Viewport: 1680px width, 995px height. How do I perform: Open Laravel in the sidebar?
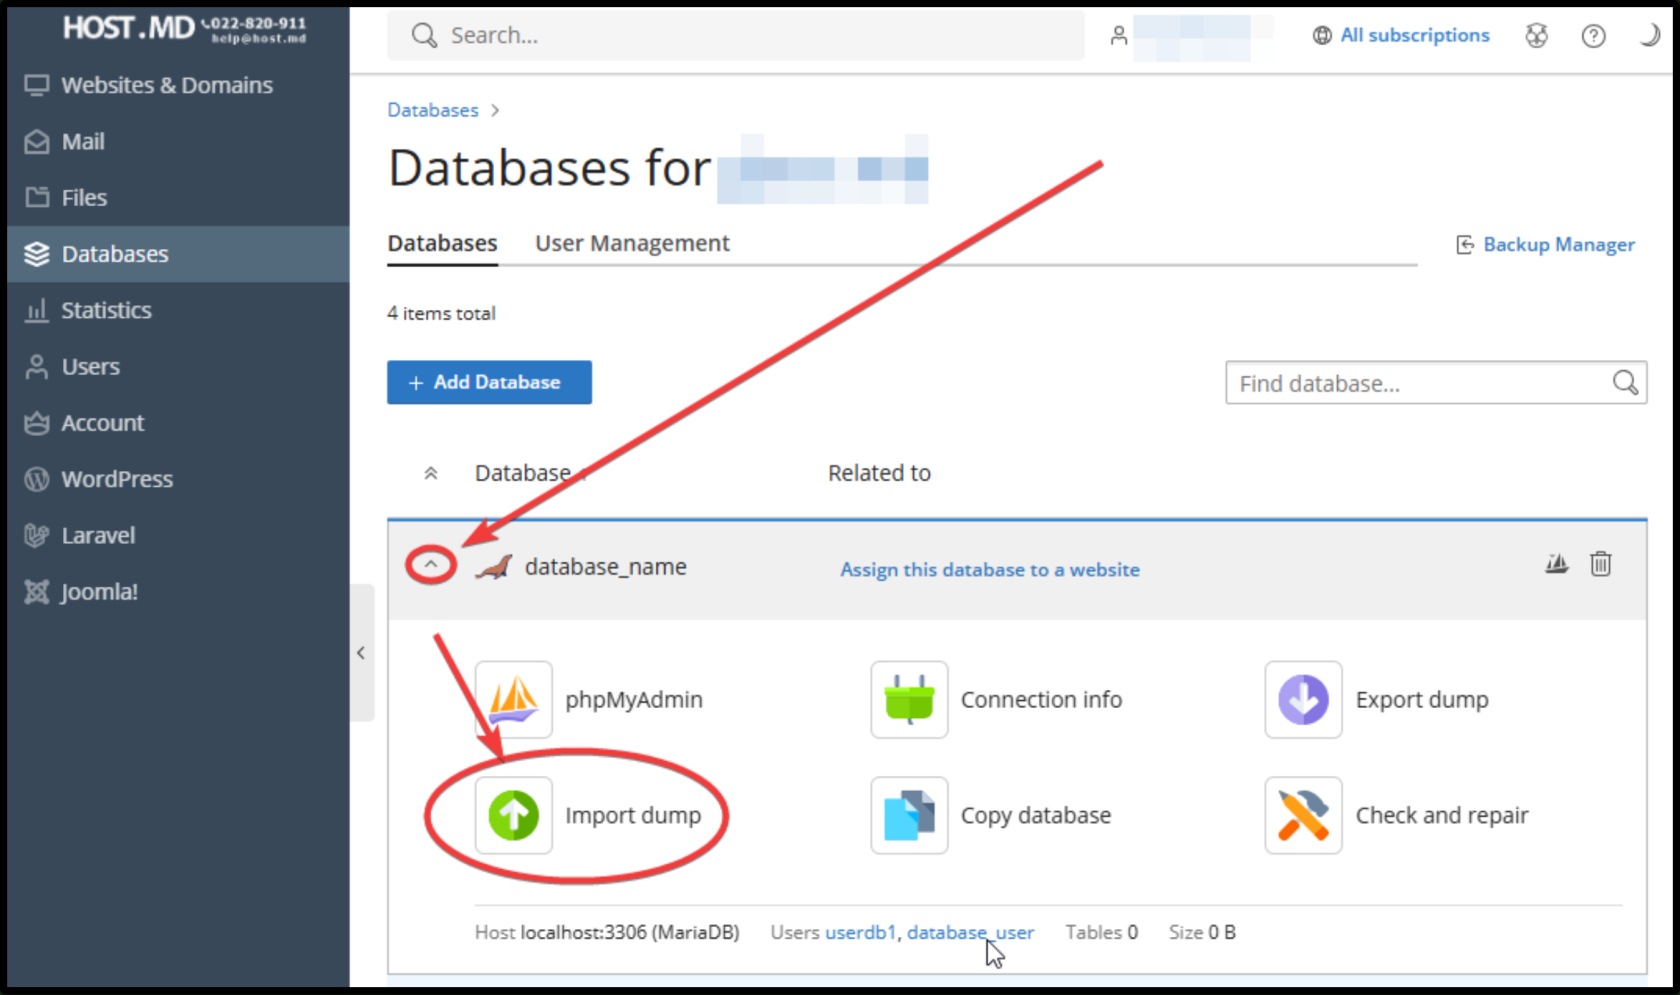[178, 535]
